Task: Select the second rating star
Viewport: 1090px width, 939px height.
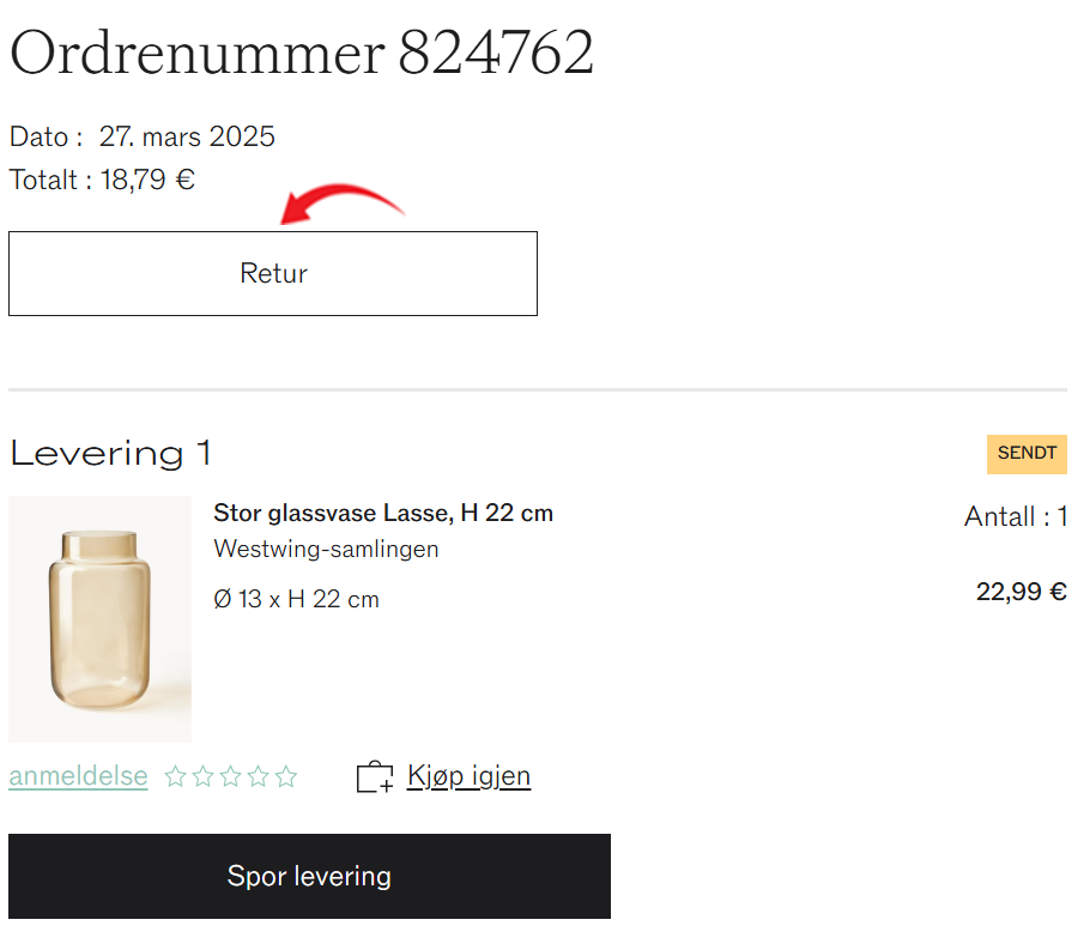Action: [203, 776]
